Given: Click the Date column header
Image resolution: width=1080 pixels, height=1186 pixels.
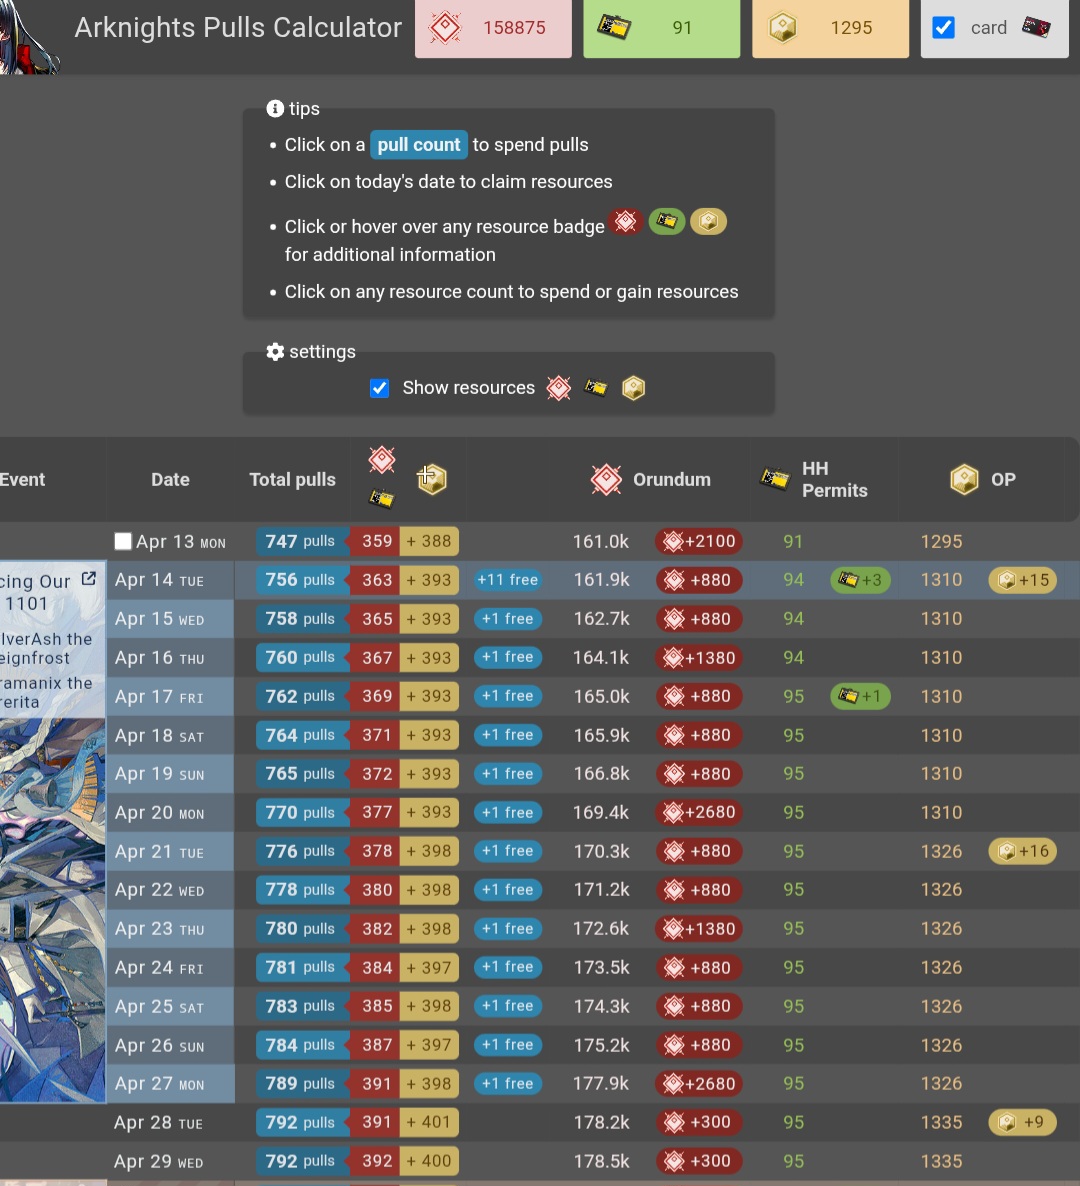Looking at the screenshot, I should [x=170, y=480].
